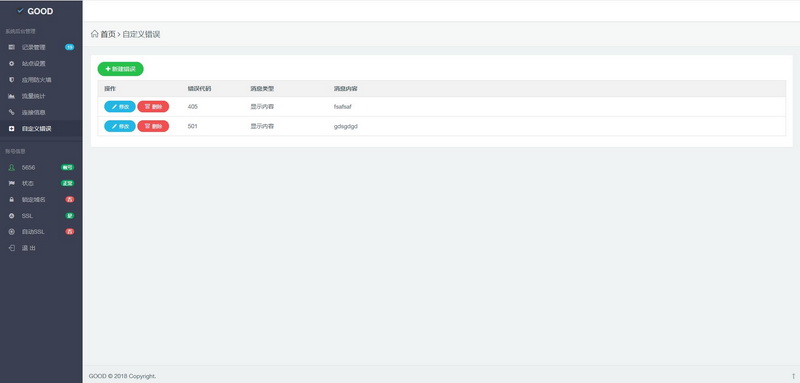800x383 pixels.
Task: Select the 自定义错误 plus-box icon
Action: 12,129
